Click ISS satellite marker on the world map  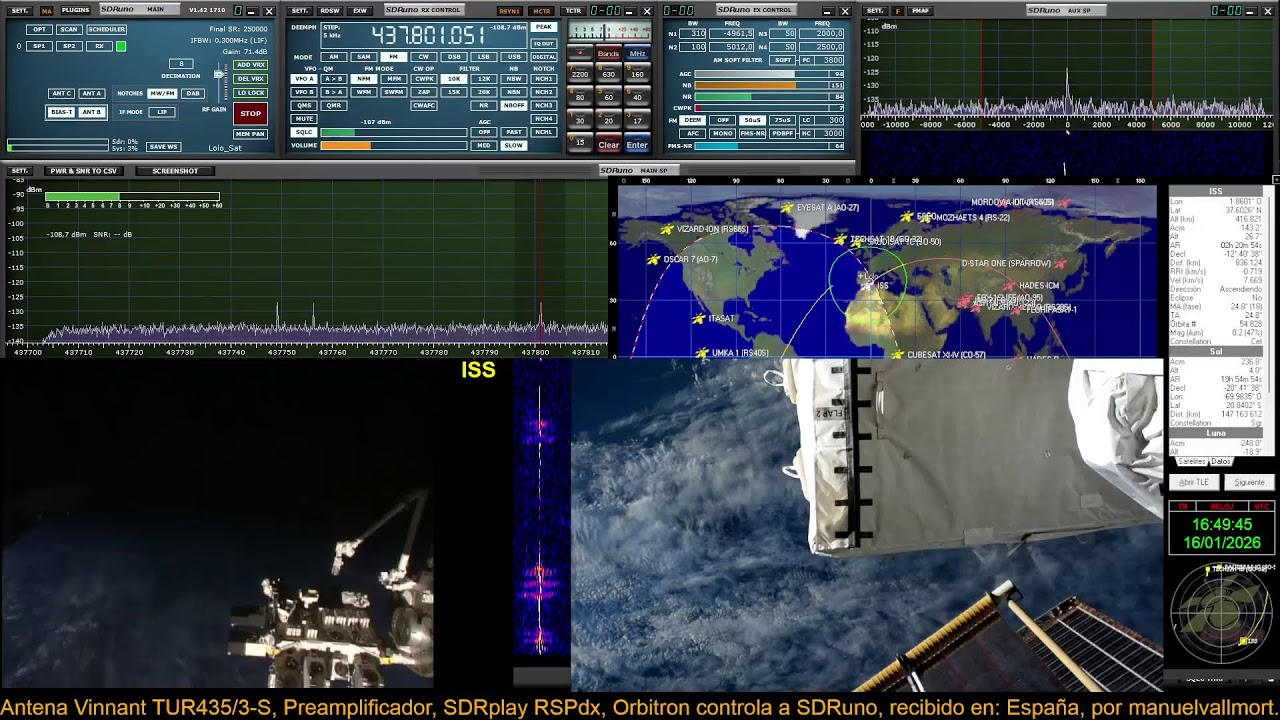(868, 285)
